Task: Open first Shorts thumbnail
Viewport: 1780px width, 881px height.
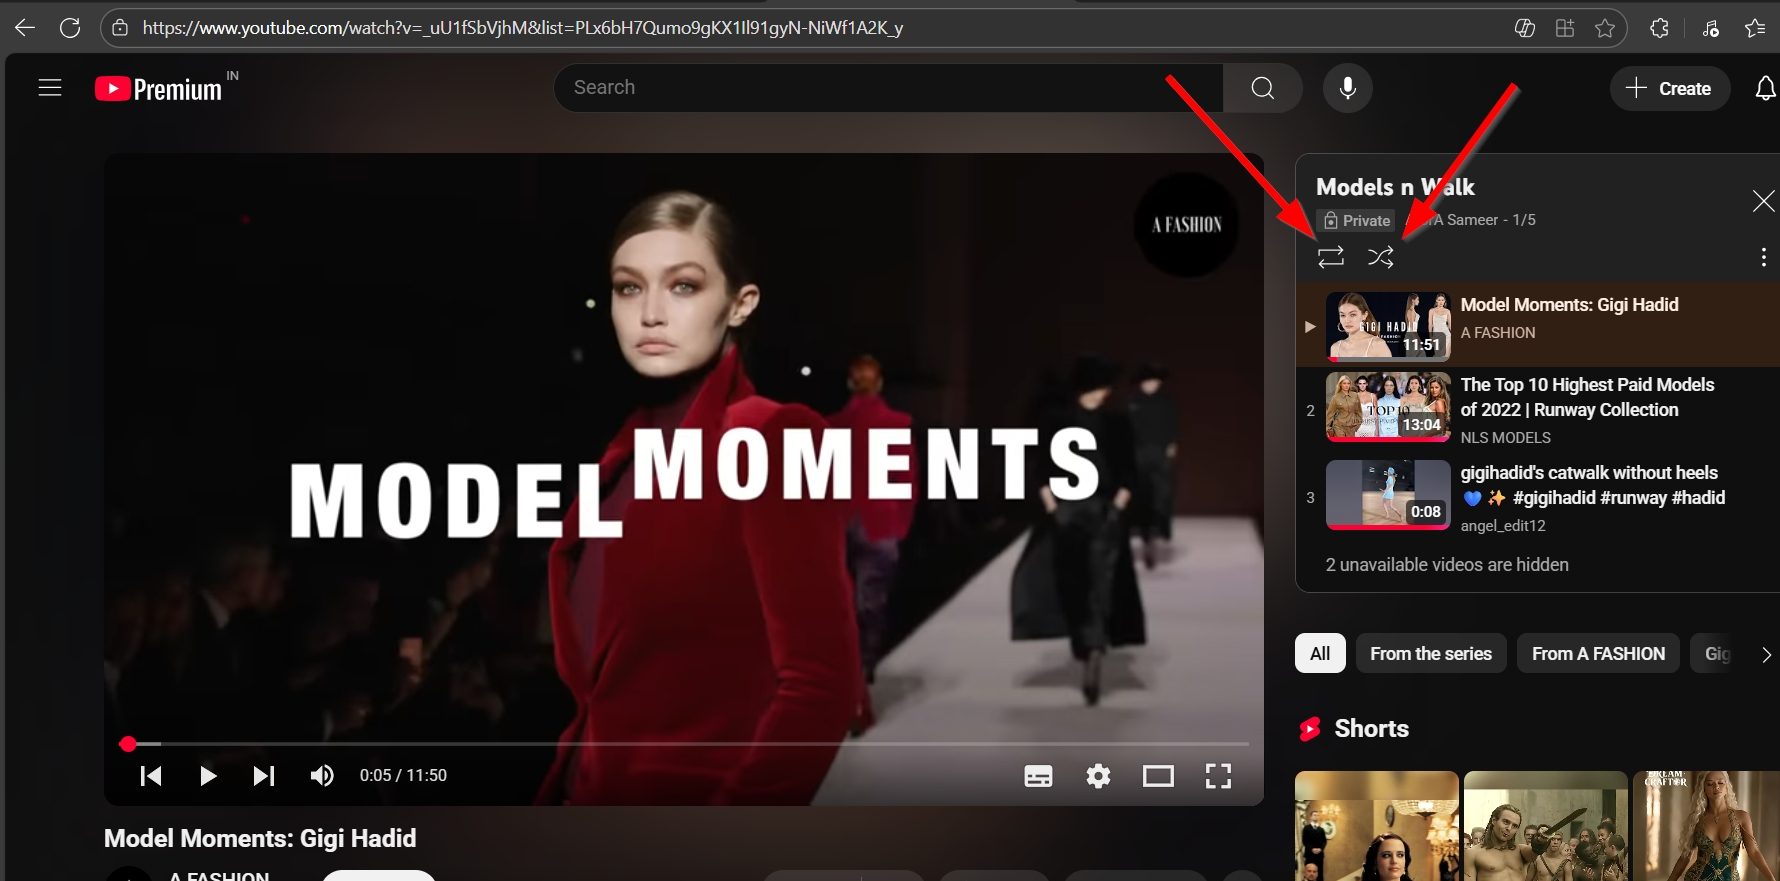Action: (x=1376, y=826)
